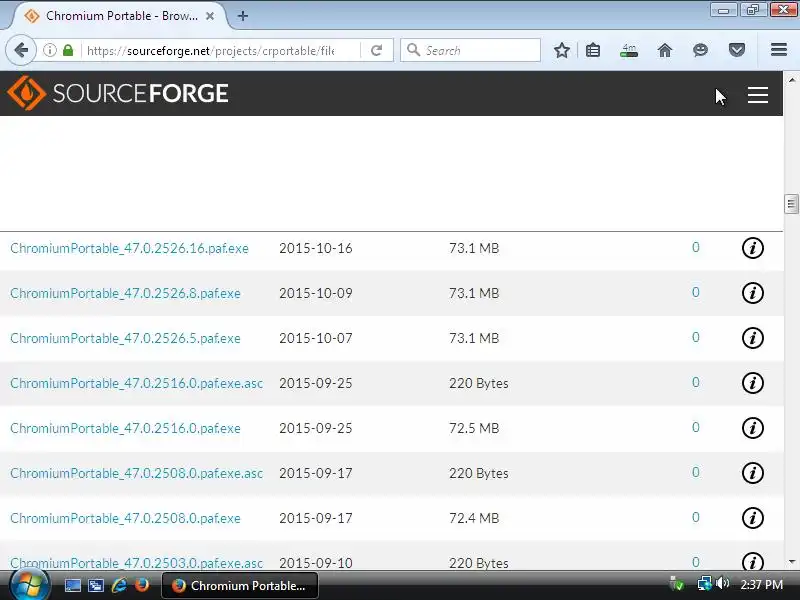The image size is (800, 600).
Task: Download ChromiumPortable_47.0.2508.0.paf.exe.asc
Action: [136, 473]
